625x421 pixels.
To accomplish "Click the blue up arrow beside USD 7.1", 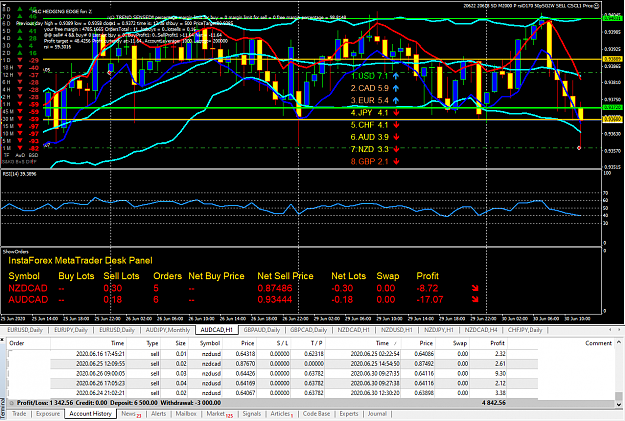I will coord(395,76).
